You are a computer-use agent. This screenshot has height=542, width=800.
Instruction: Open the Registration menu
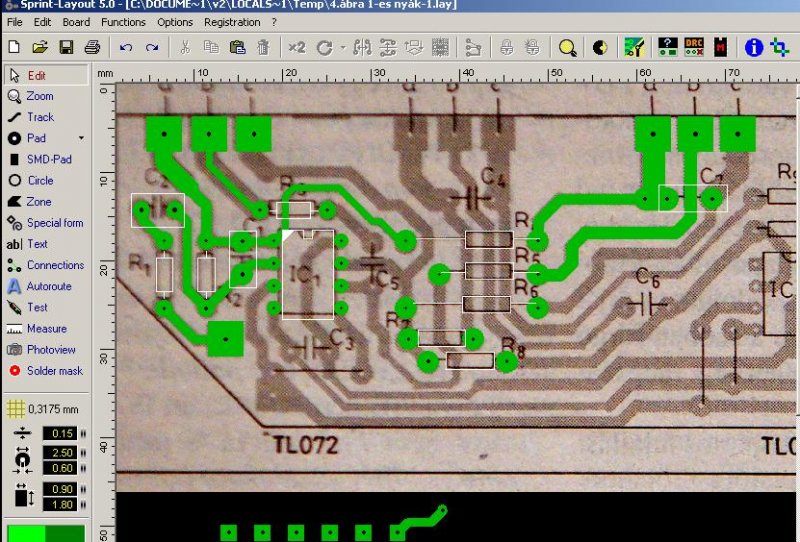[x=232, y=22]
